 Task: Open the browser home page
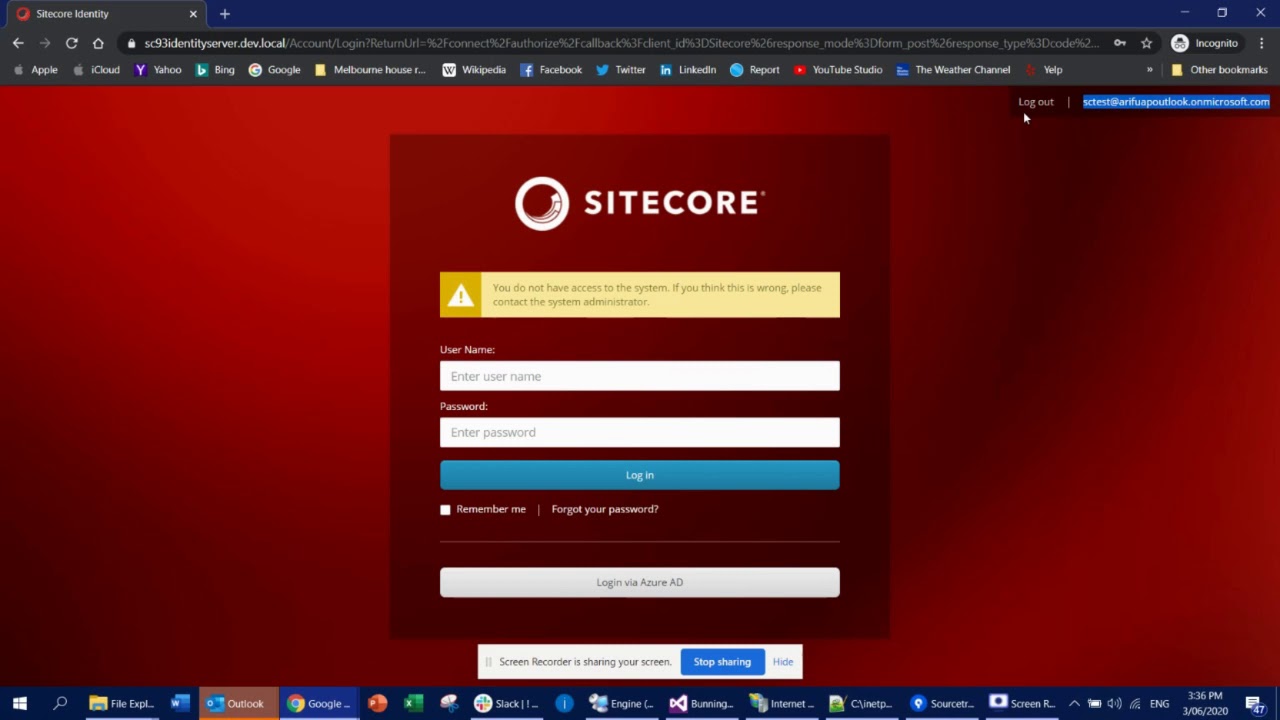[98, 43]
